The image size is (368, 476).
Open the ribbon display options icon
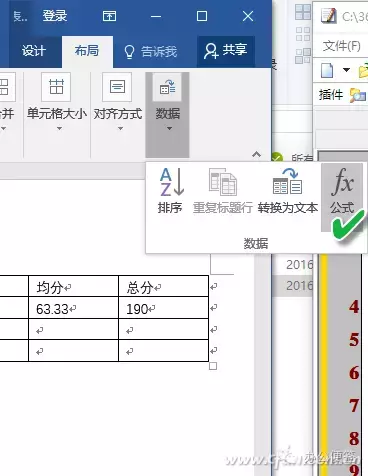pyautogui.click(x=109, y=16)
